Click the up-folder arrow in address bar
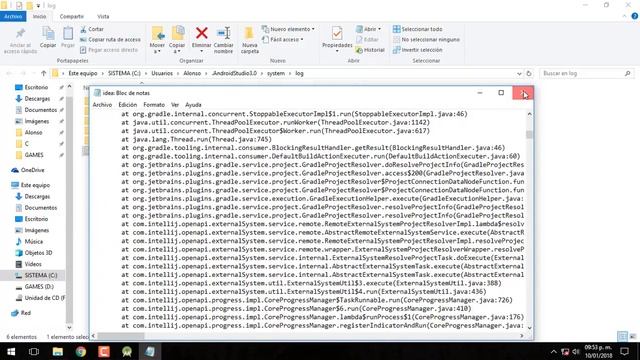 pos(44,73)
